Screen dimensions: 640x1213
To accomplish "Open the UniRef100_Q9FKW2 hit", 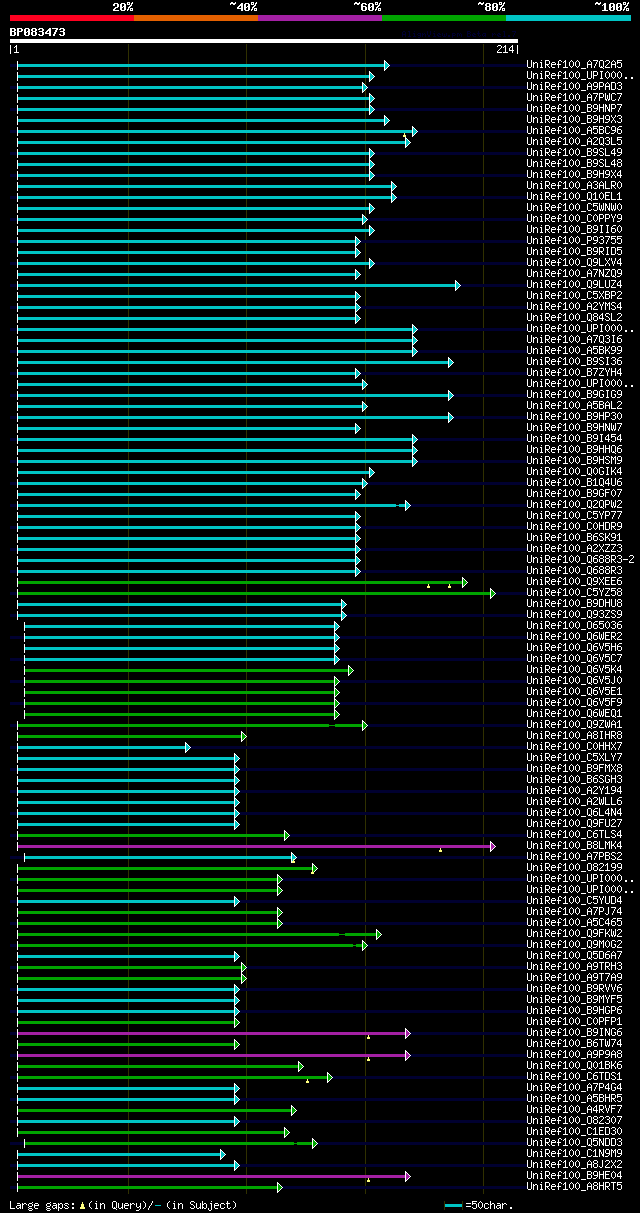I will [x=576, y=934].
